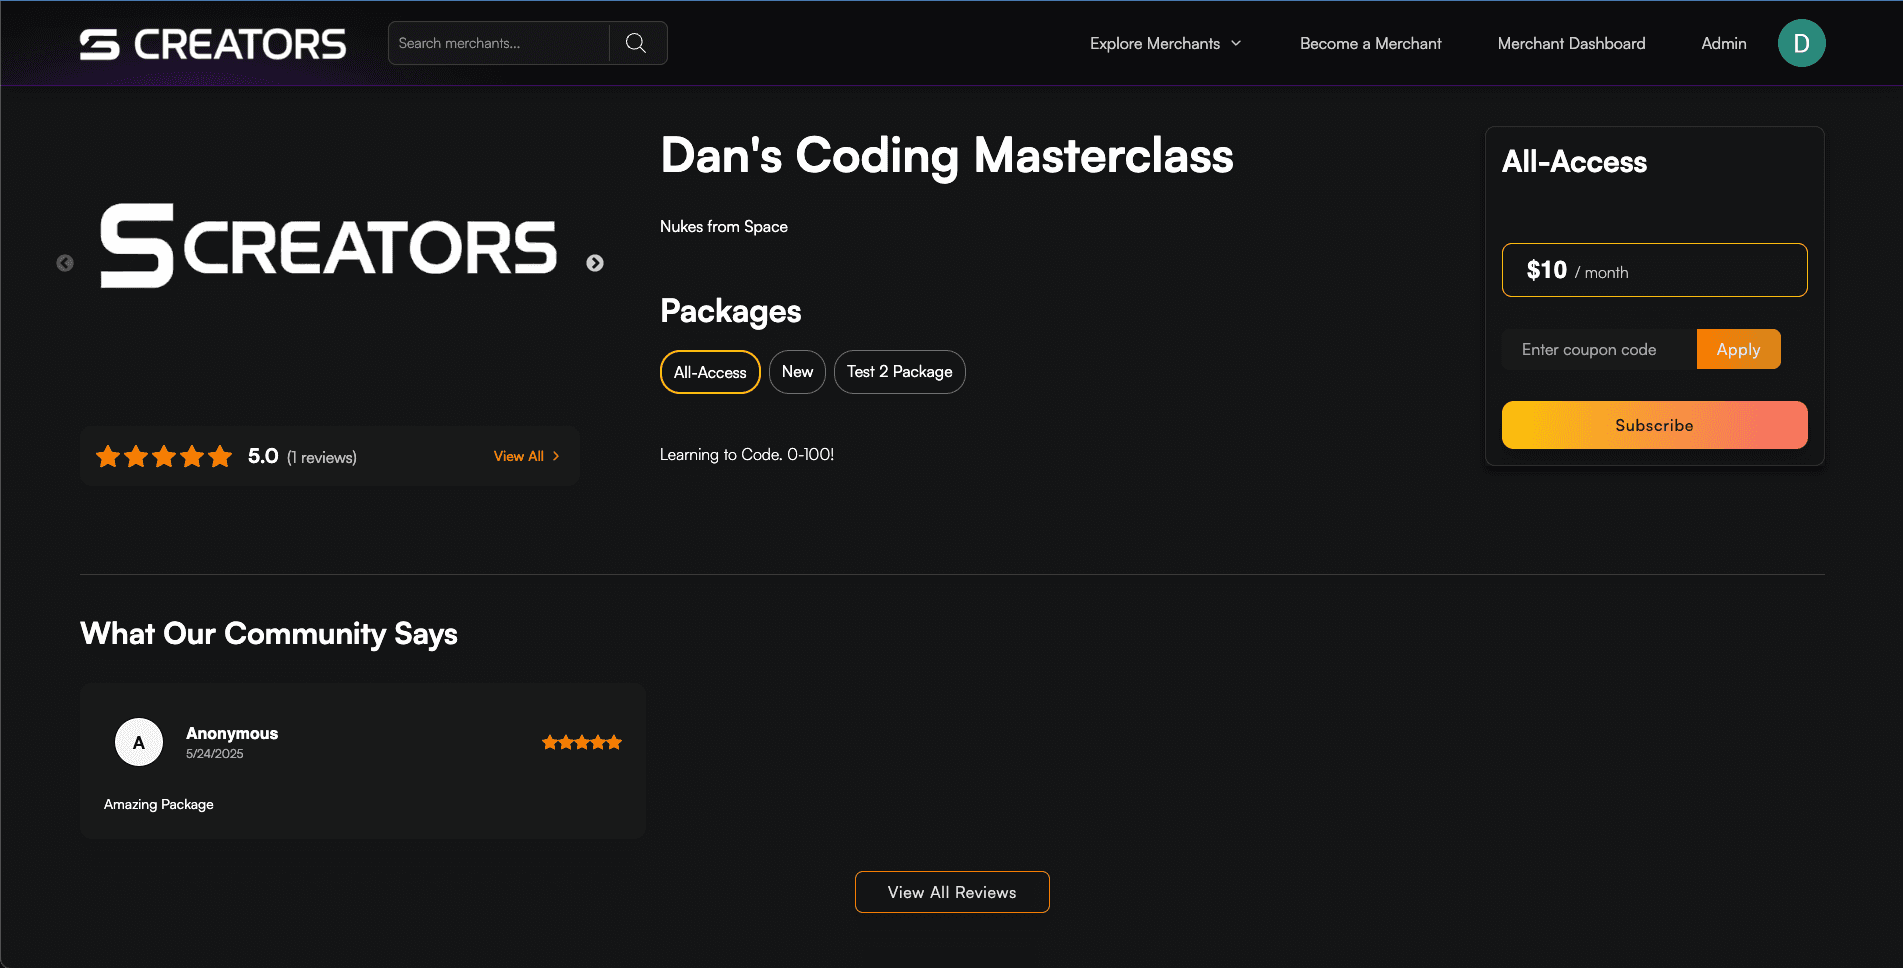Click the Anonymous reviewer avatar
1903x968 pixels.
coord(139,742)
